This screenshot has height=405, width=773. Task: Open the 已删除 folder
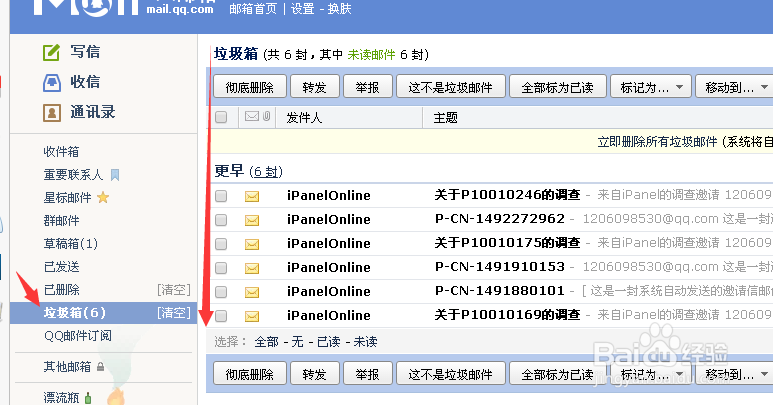click(61, 290)
